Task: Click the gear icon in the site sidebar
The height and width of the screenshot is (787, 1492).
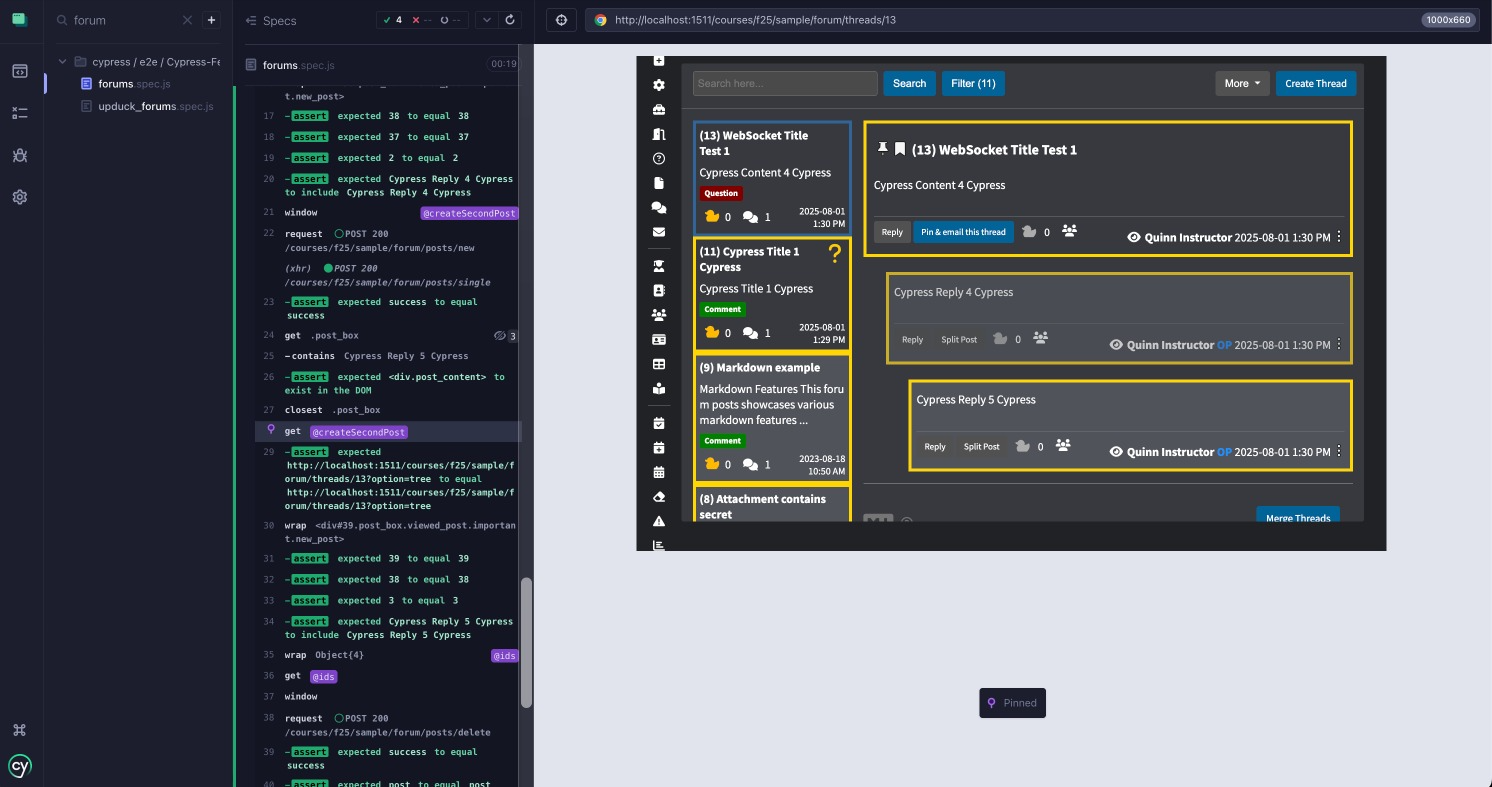Action: pyautogui.click(x=659, y=86)
